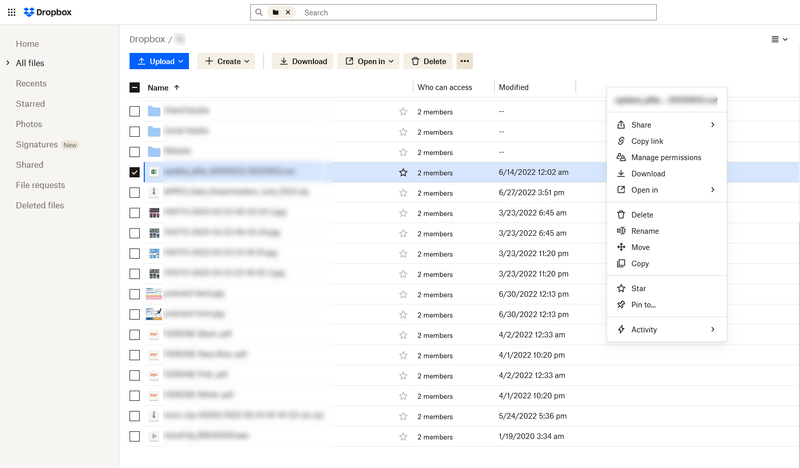Open the Dropbox apps grid icon

click(x=12, y=12)
